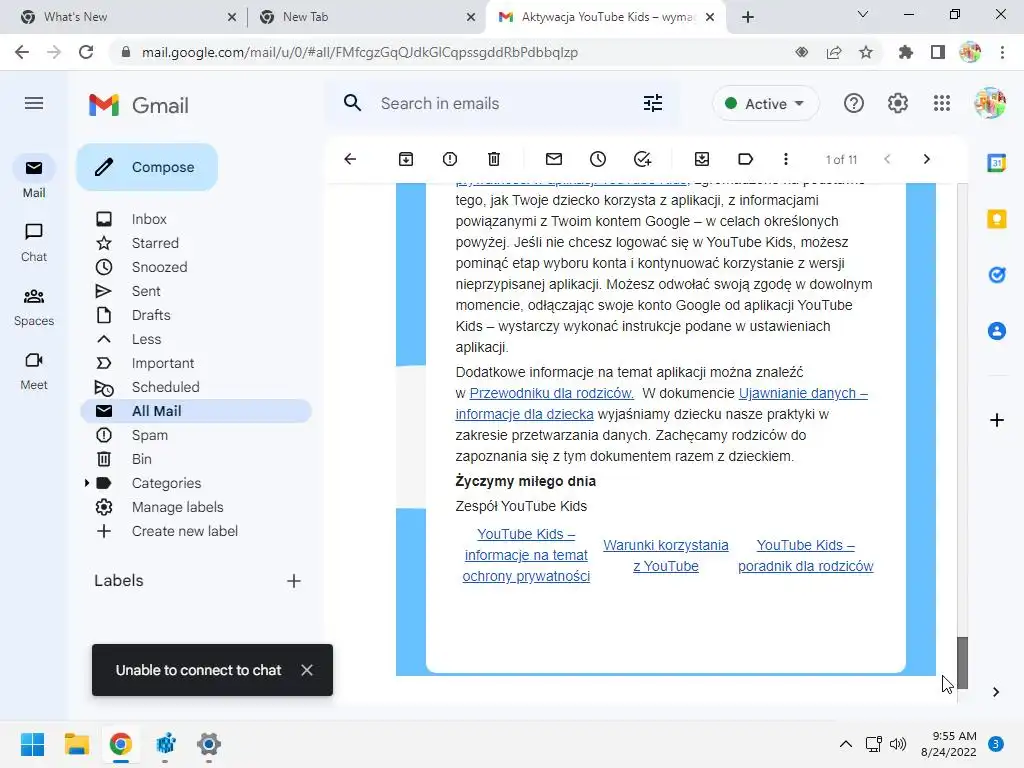Archive this email

[406, 159]
